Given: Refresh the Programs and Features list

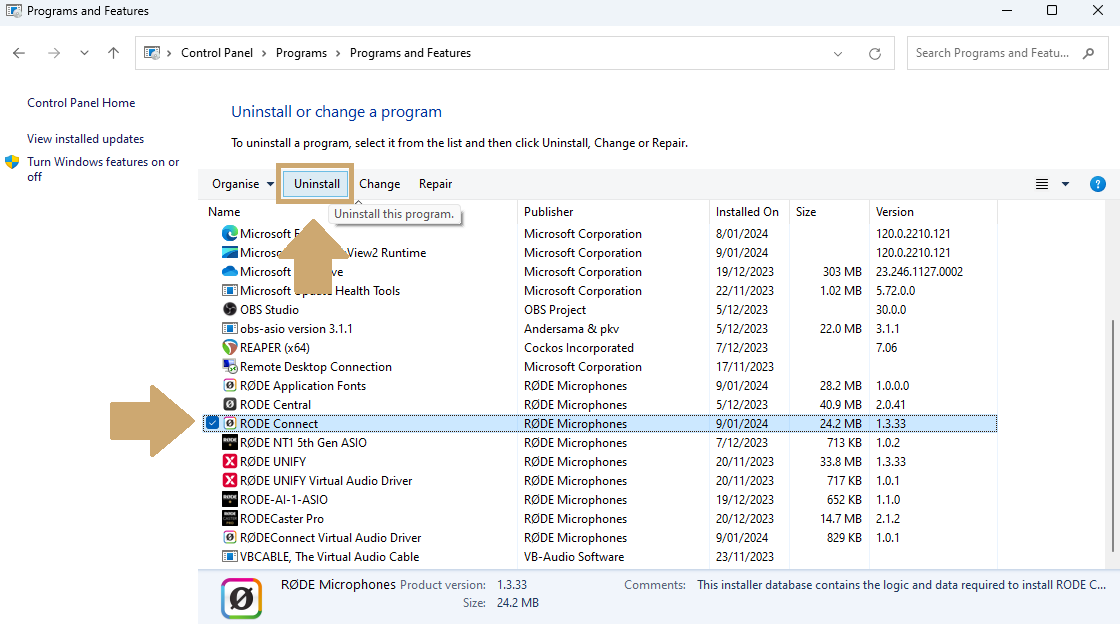Looking at the screenshot, I should pos(874,54).
